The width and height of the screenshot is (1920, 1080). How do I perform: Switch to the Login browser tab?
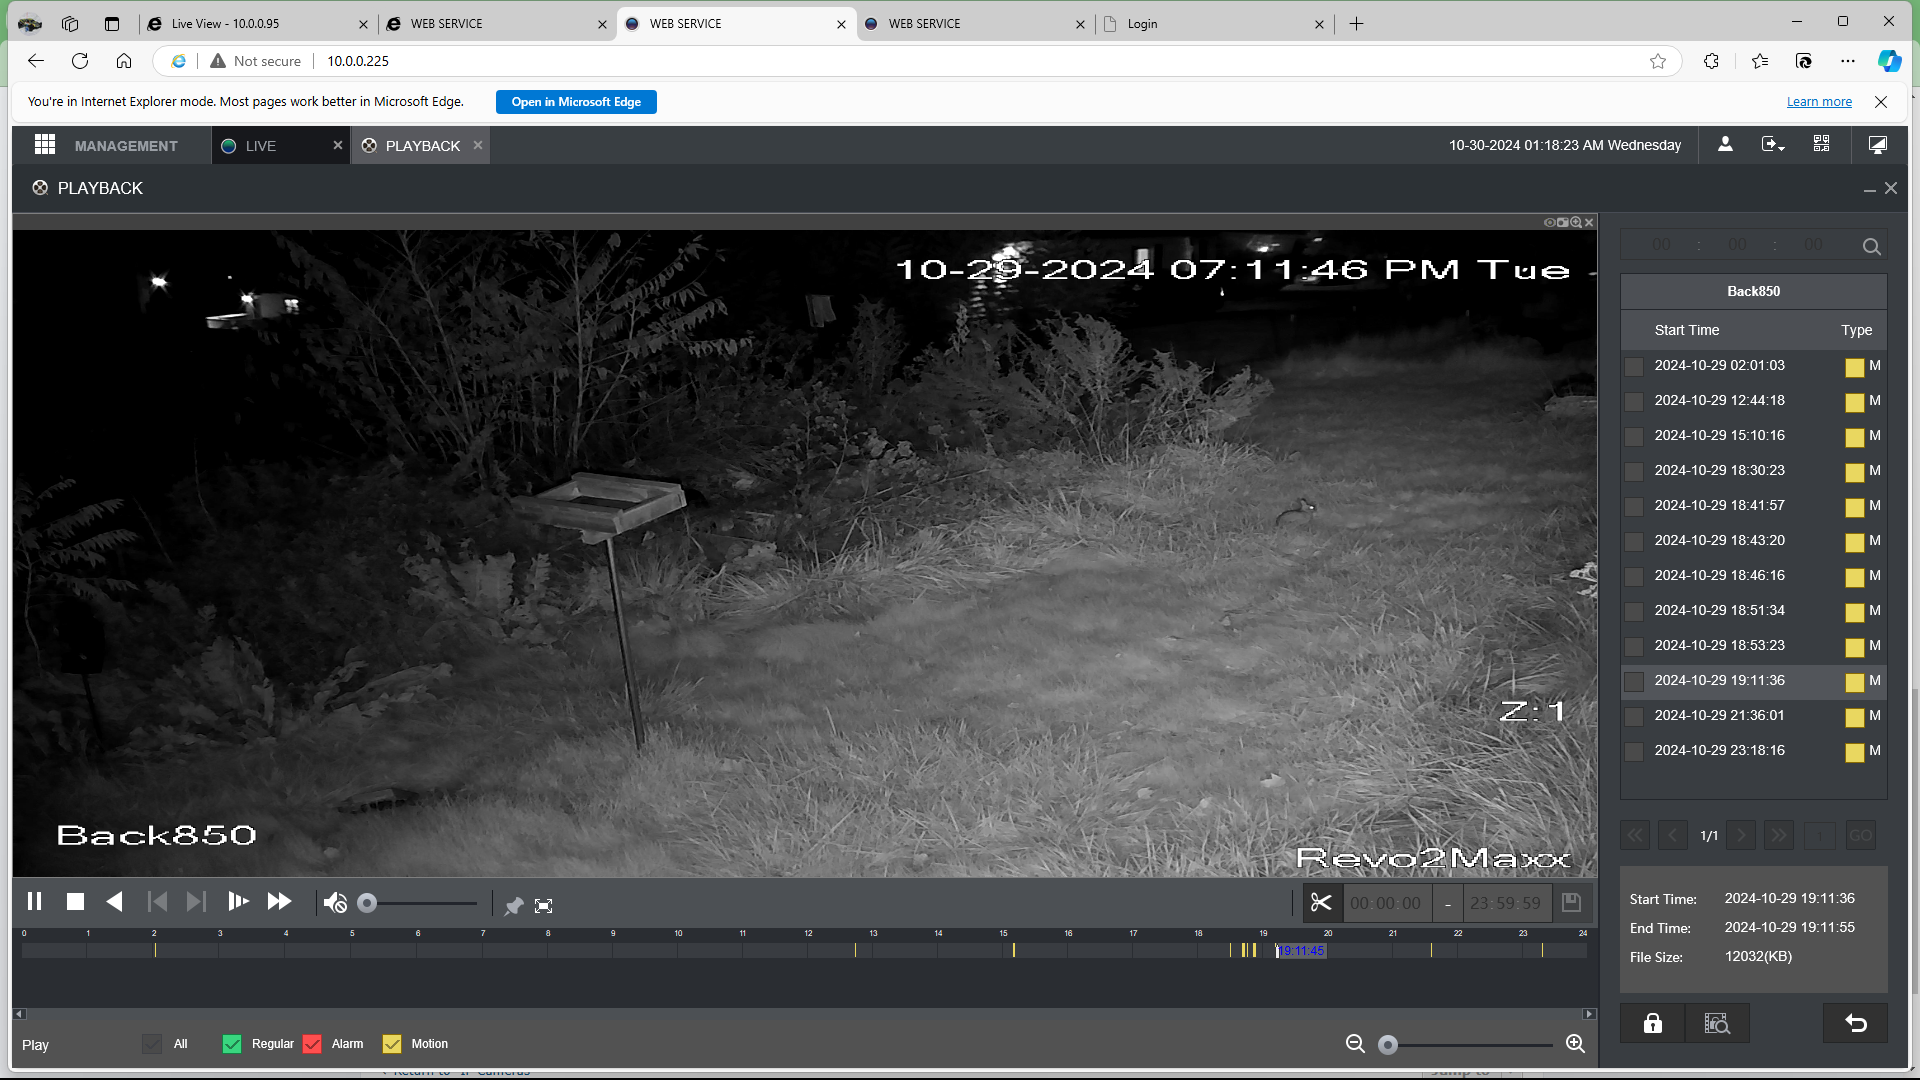coord(1213,24)
